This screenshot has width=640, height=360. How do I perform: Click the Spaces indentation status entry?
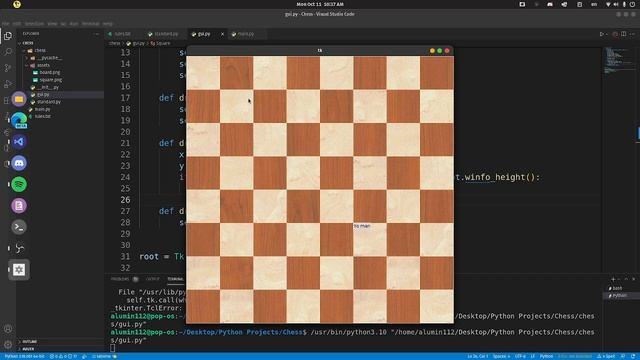pos(501,357)
